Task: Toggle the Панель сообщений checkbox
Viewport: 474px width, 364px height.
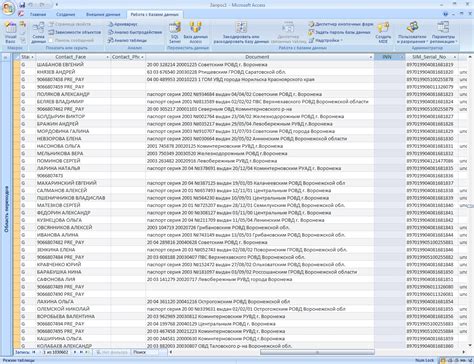Action: 51,40
